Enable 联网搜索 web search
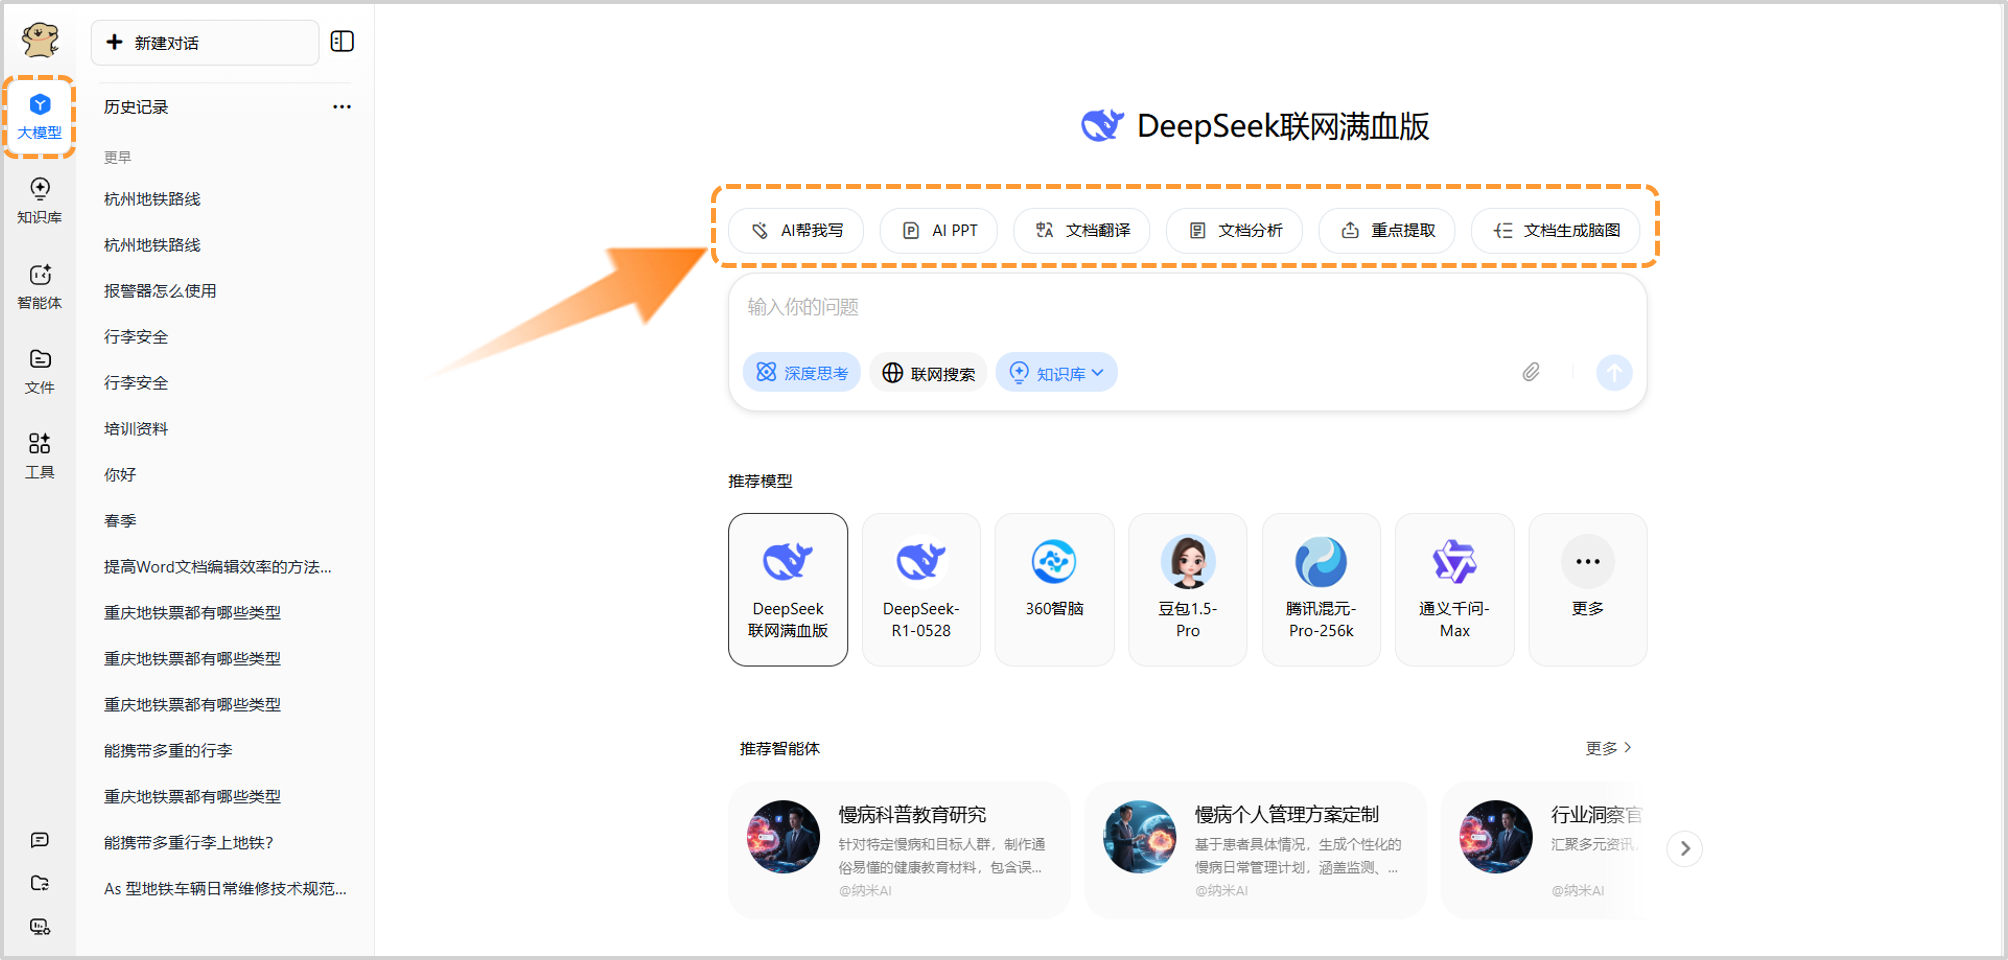The height and width of the screenshot is (960, 2008). click(928, 372)
